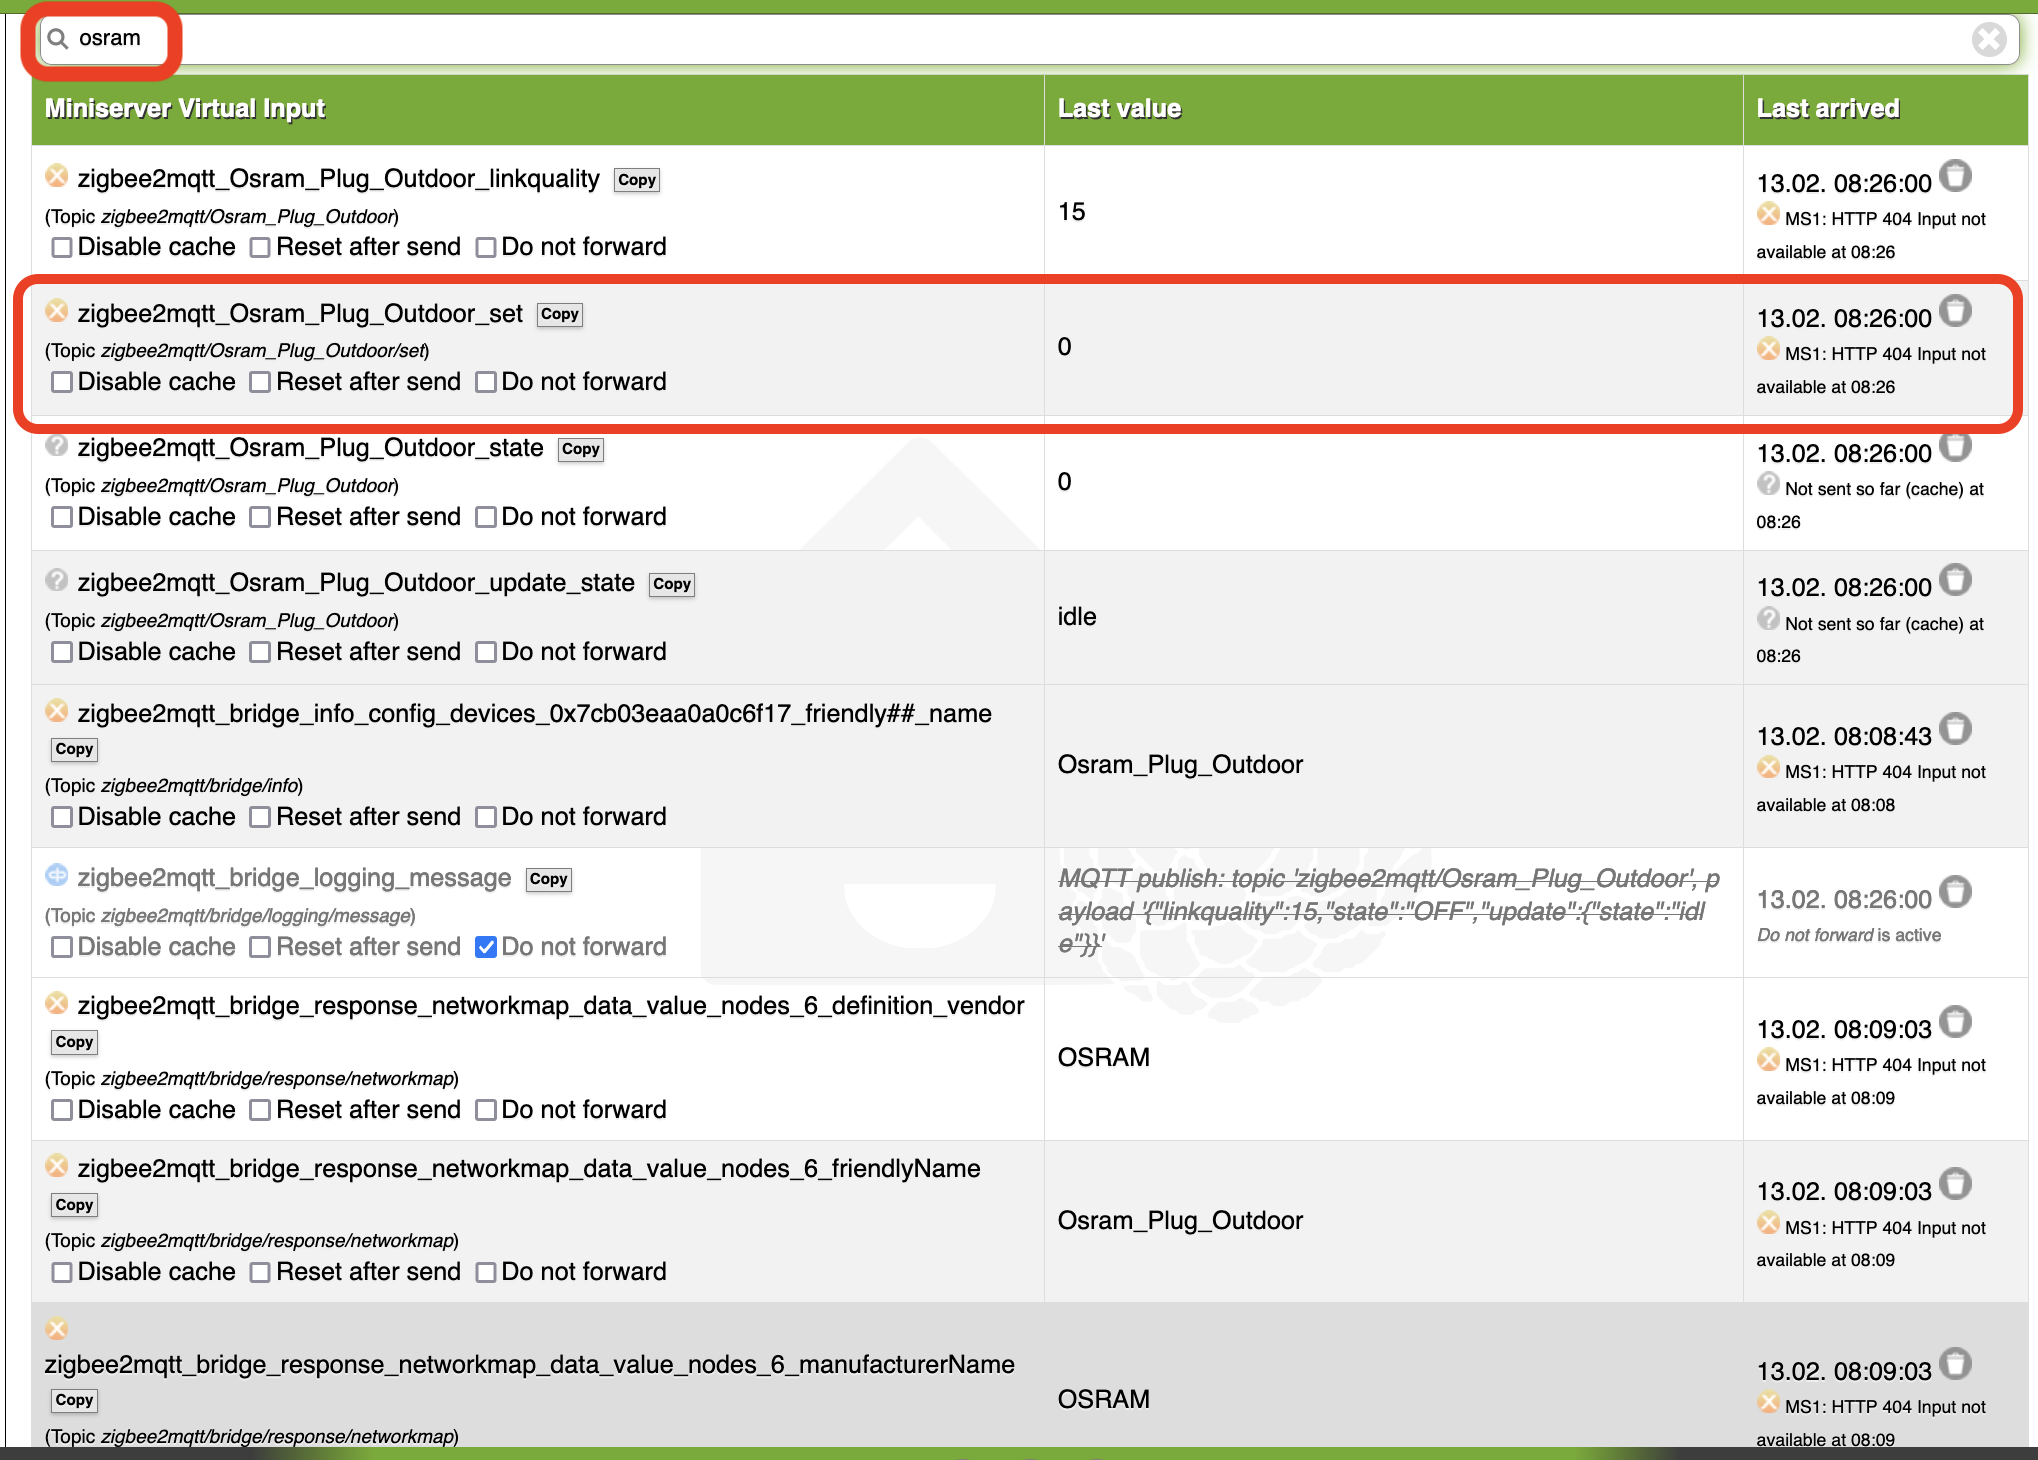Check Do not forward for Osram_Plug_Outdoor_state
2038x1460 pixels.
pyautogui.click(x=486, y=517)
